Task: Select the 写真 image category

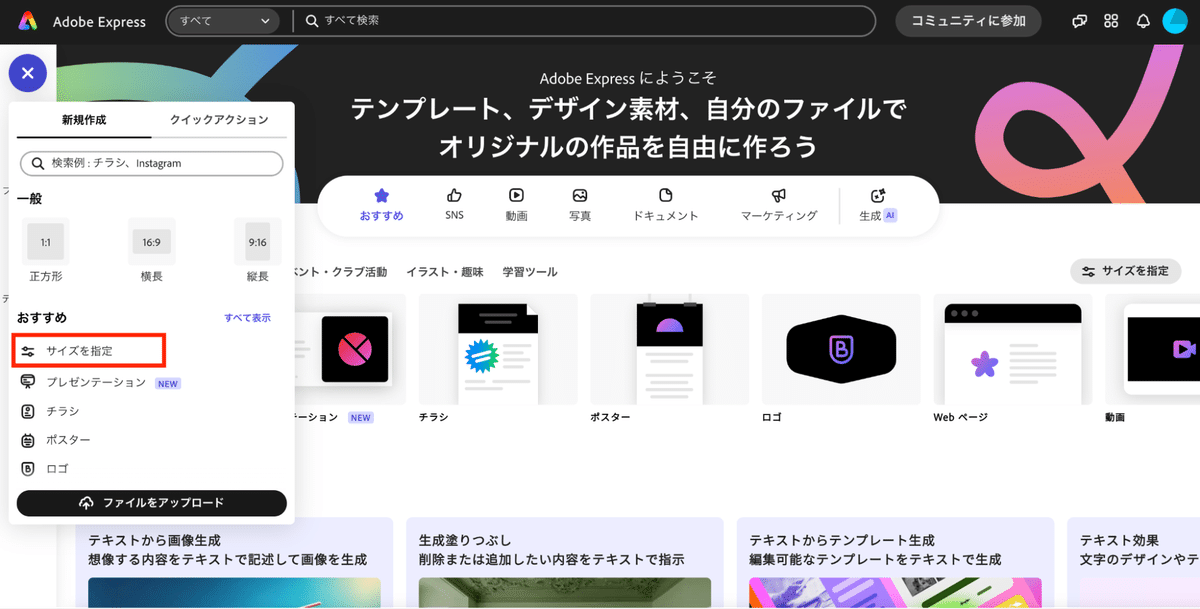Action: pos(580,204)
